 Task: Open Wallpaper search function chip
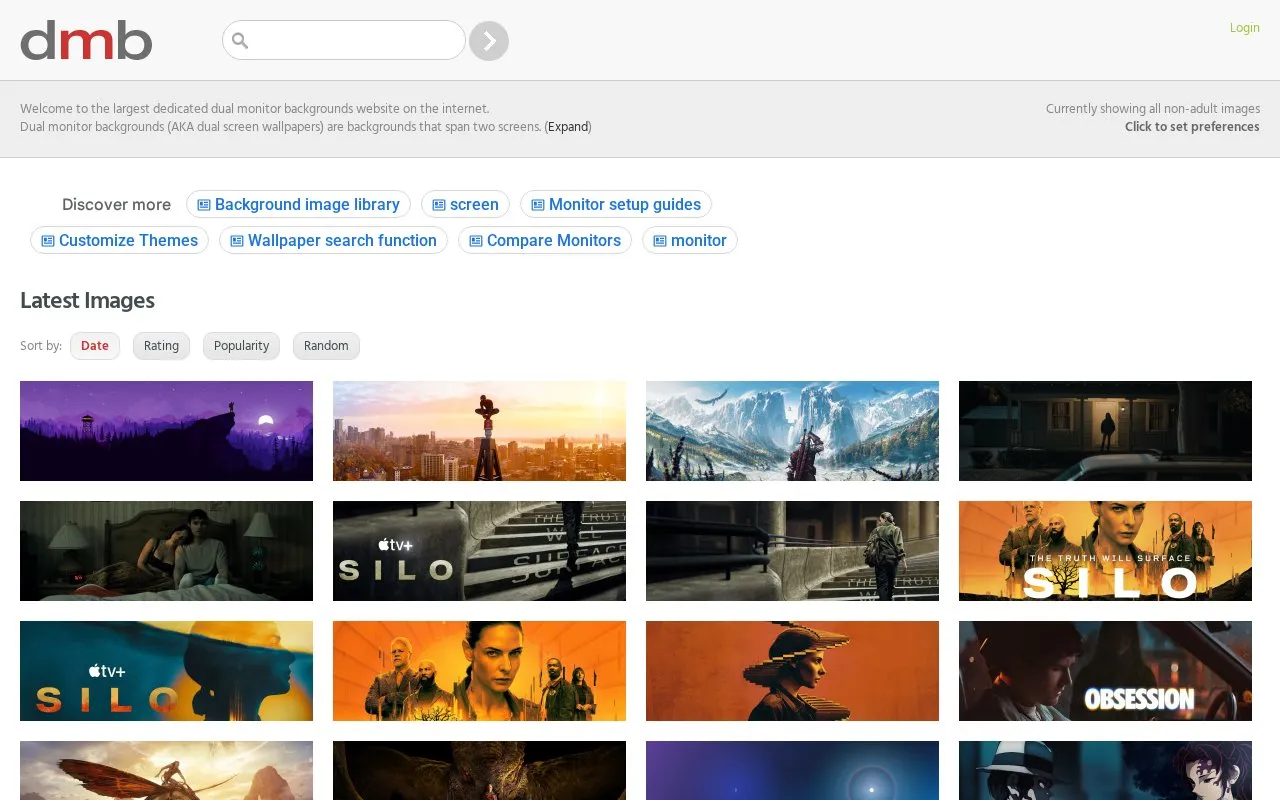(333, 240)
